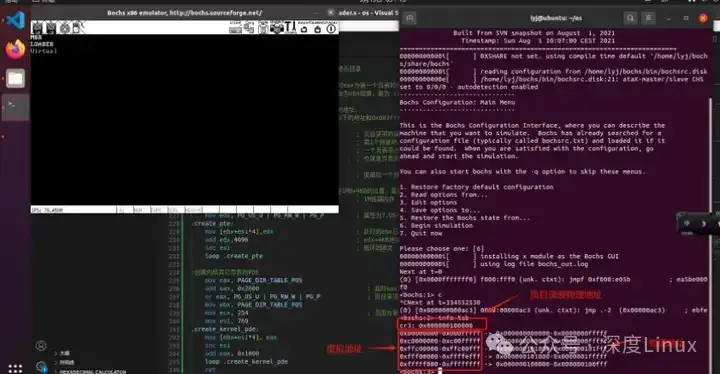Click the Bochs power button icon
The height and width of the screenshot is (374, 720).
331,28
